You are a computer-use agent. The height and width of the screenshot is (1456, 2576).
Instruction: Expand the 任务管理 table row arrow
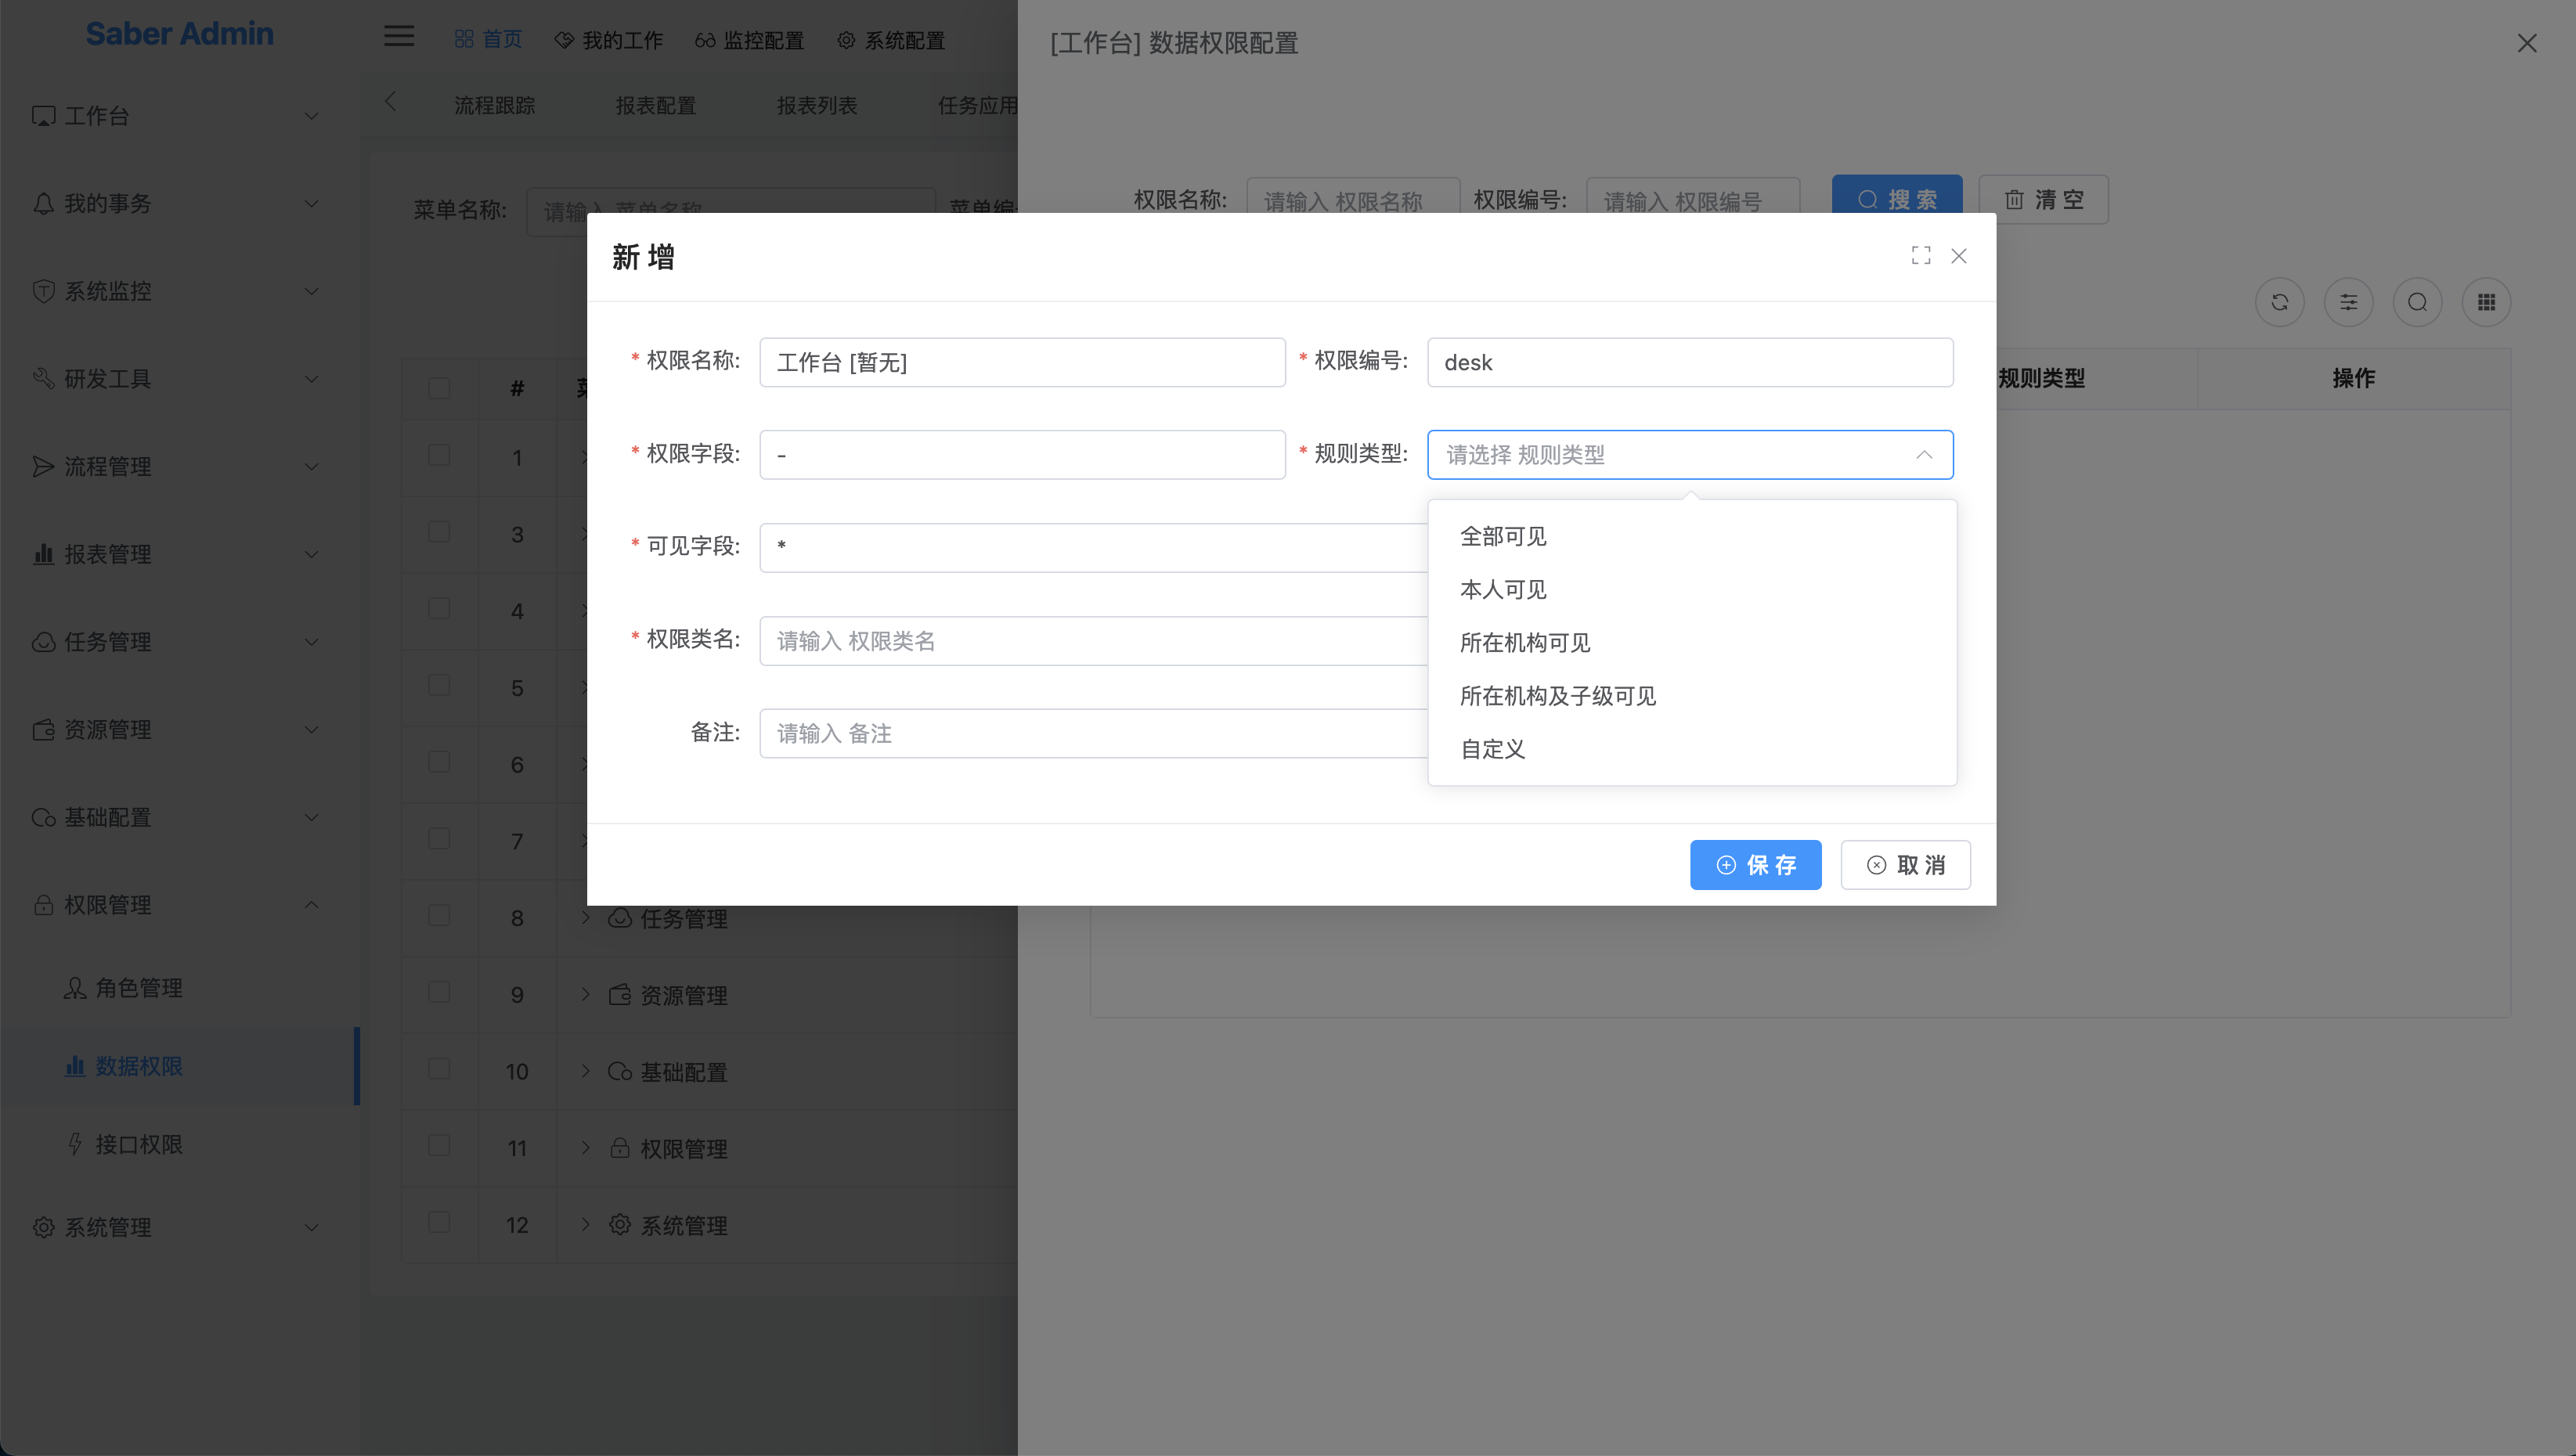(586, 917)
